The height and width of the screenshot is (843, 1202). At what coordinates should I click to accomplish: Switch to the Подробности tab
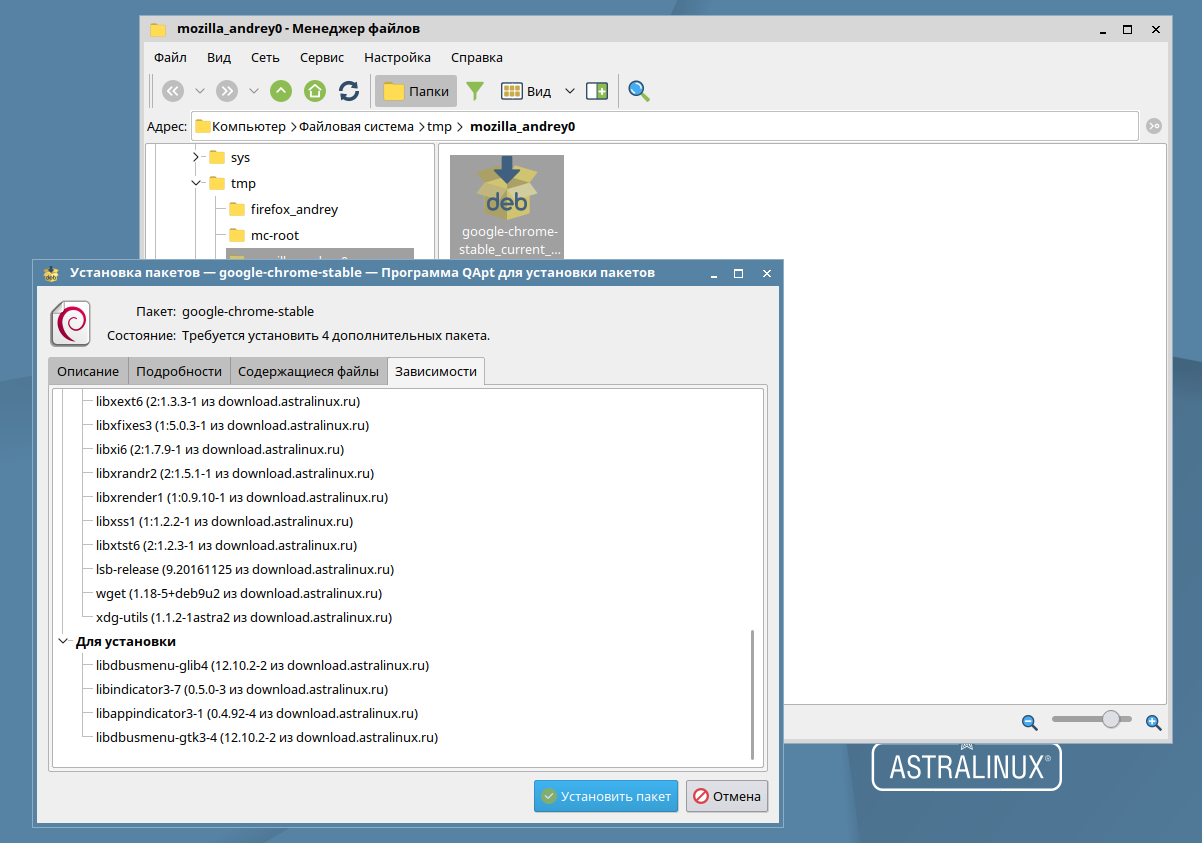click(179, 371)
